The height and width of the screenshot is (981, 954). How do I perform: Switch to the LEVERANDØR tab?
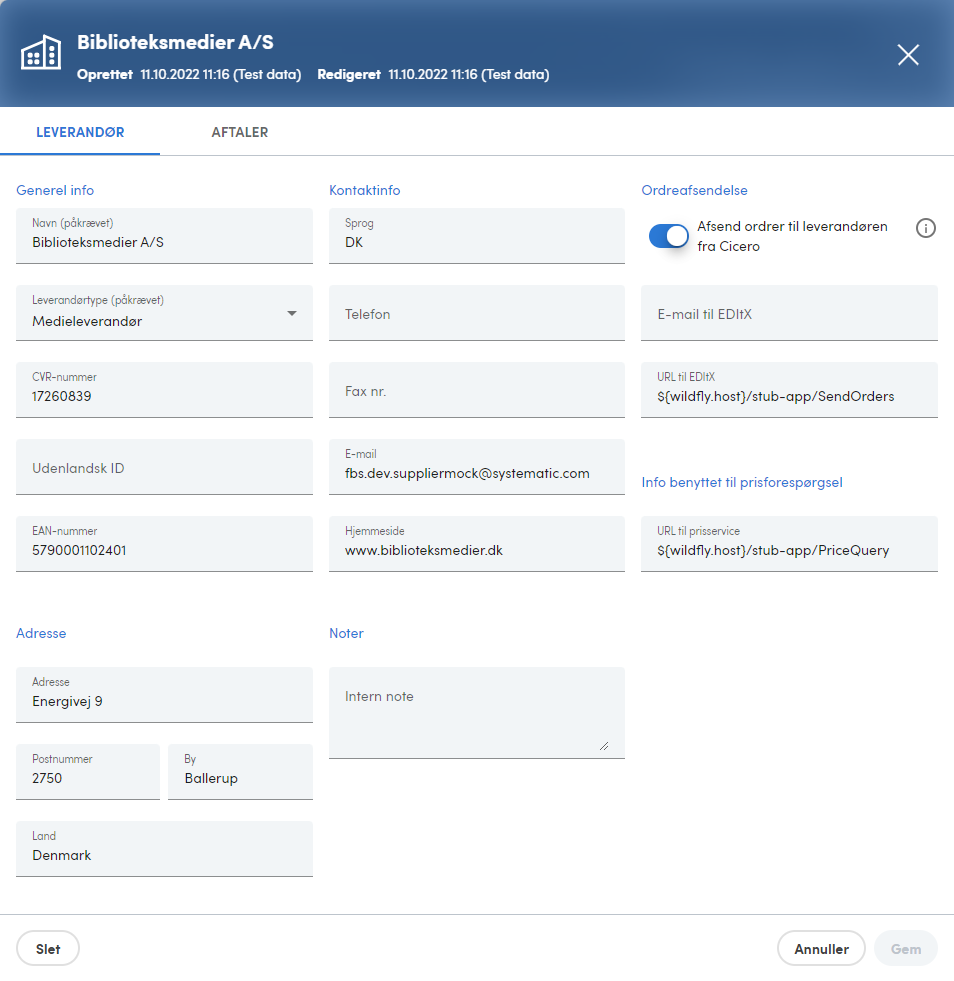(x=80, y=132)
